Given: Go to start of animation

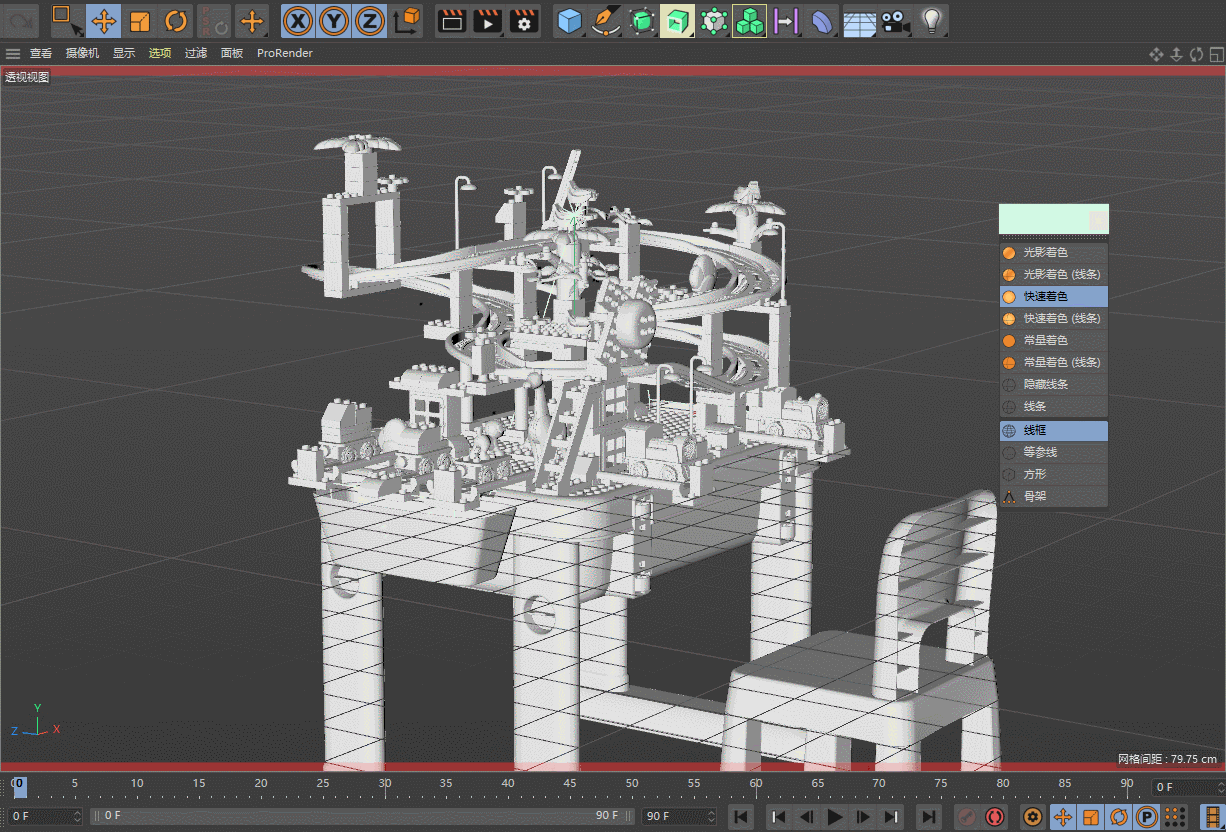Looking at the screenshot, I should tap(741, 817).
